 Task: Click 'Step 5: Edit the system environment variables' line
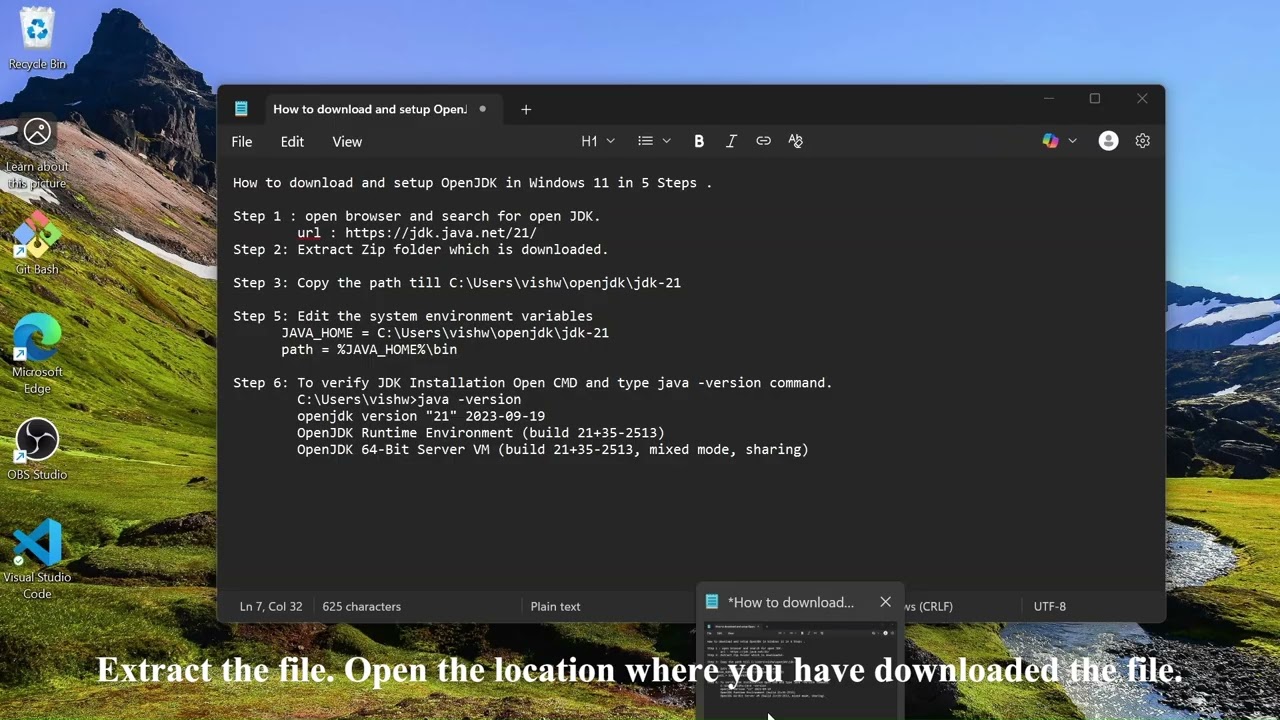click(x=413, y=316)
